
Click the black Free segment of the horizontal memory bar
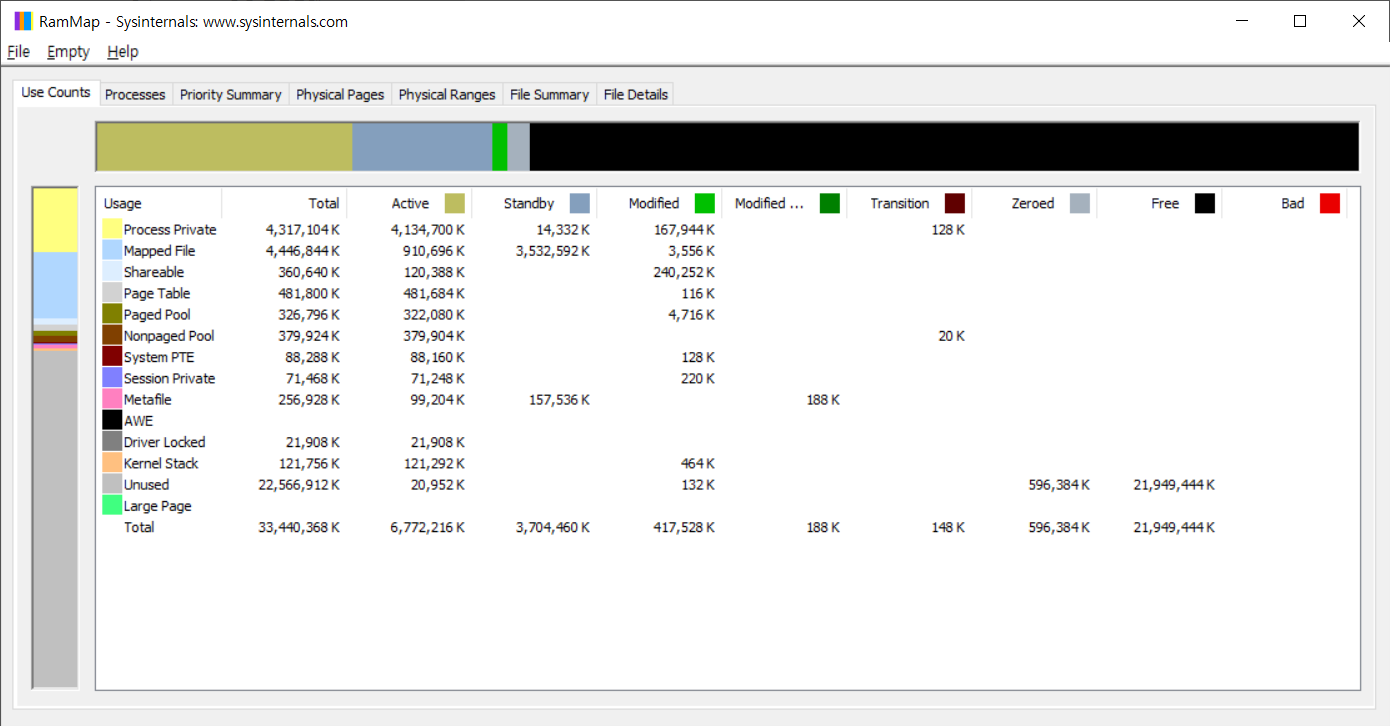click(944, 147)
